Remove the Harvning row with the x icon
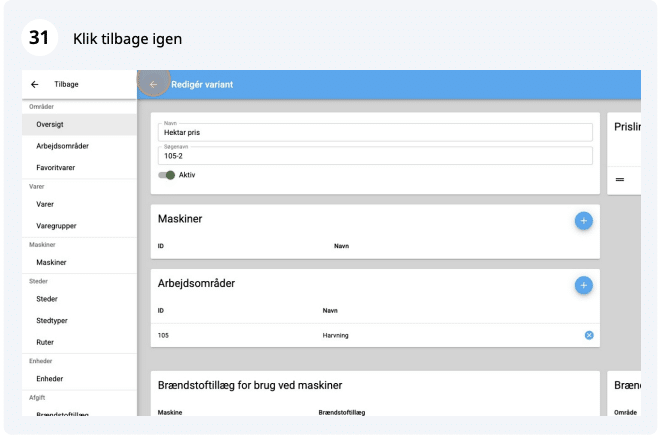This screenshot has width=659, height=441. [589, 335]
